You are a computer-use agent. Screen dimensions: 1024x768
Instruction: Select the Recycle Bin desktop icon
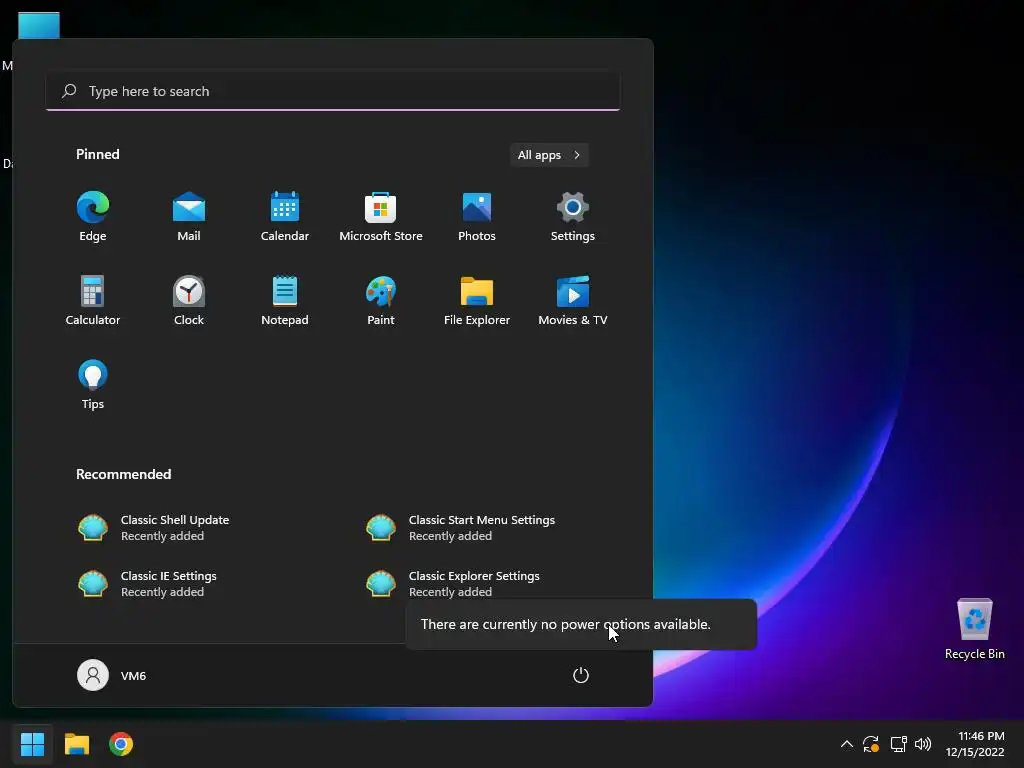974,629
